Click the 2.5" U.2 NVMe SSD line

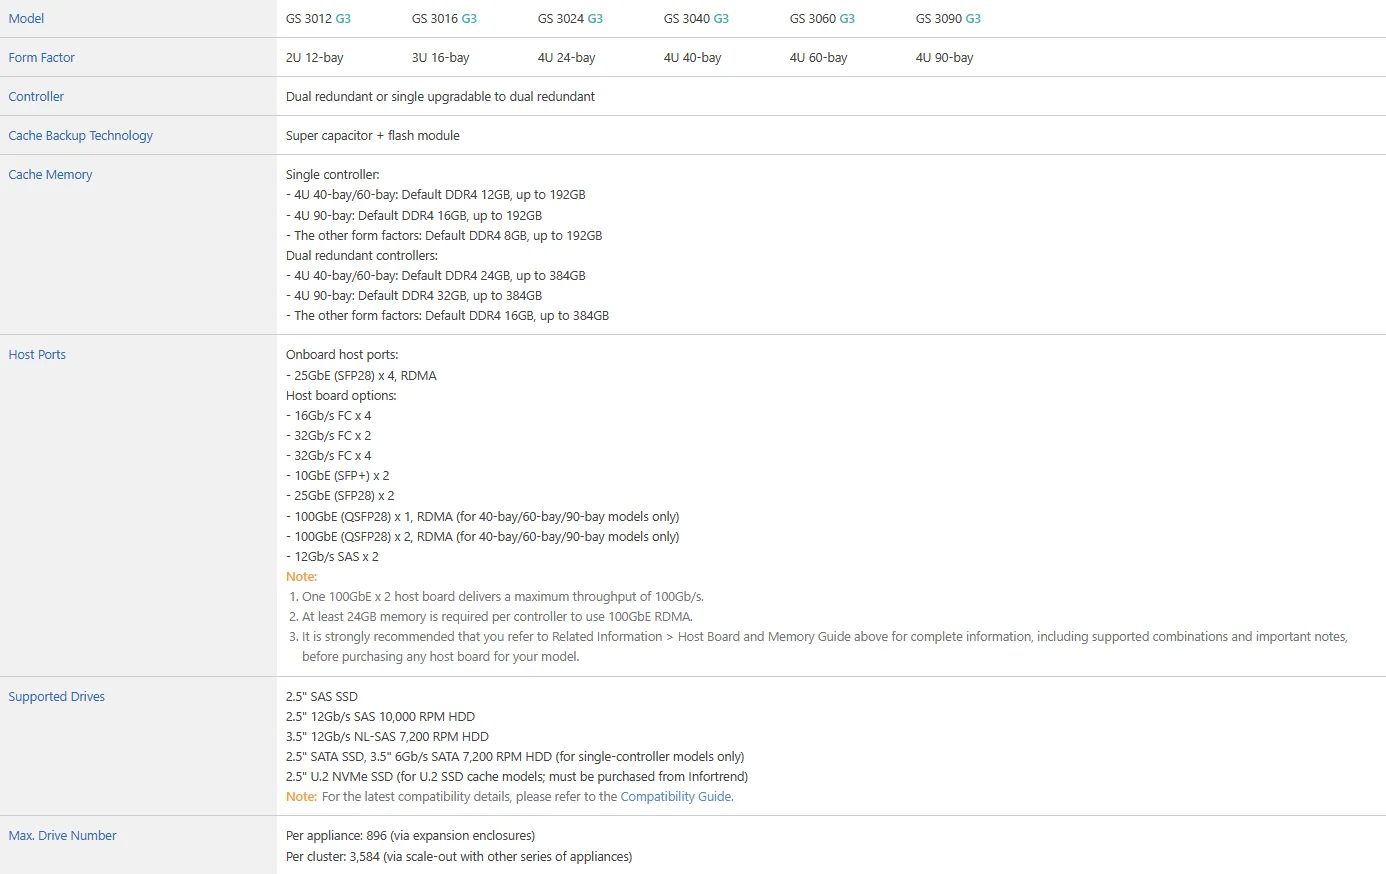tap(517, 777)
